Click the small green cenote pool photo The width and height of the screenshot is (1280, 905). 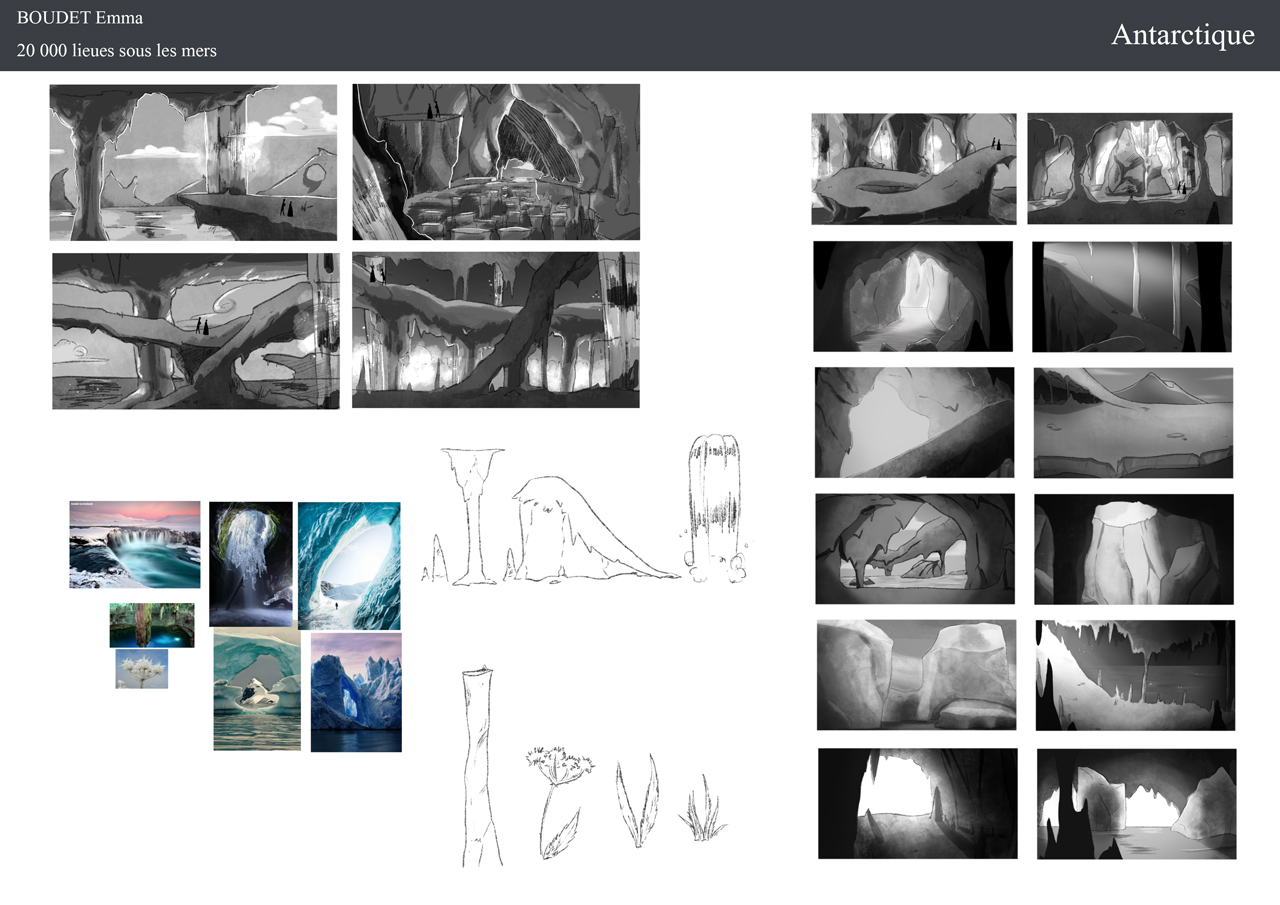pos(152,625)
